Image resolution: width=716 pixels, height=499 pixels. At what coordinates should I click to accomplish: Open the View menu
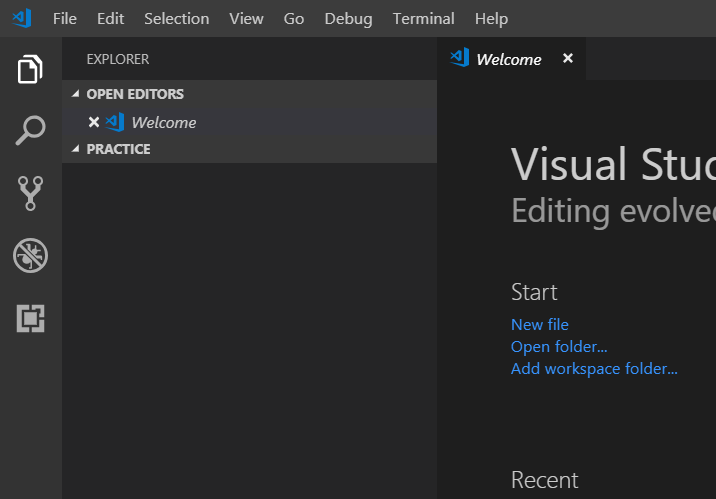[x=246, y=19]
